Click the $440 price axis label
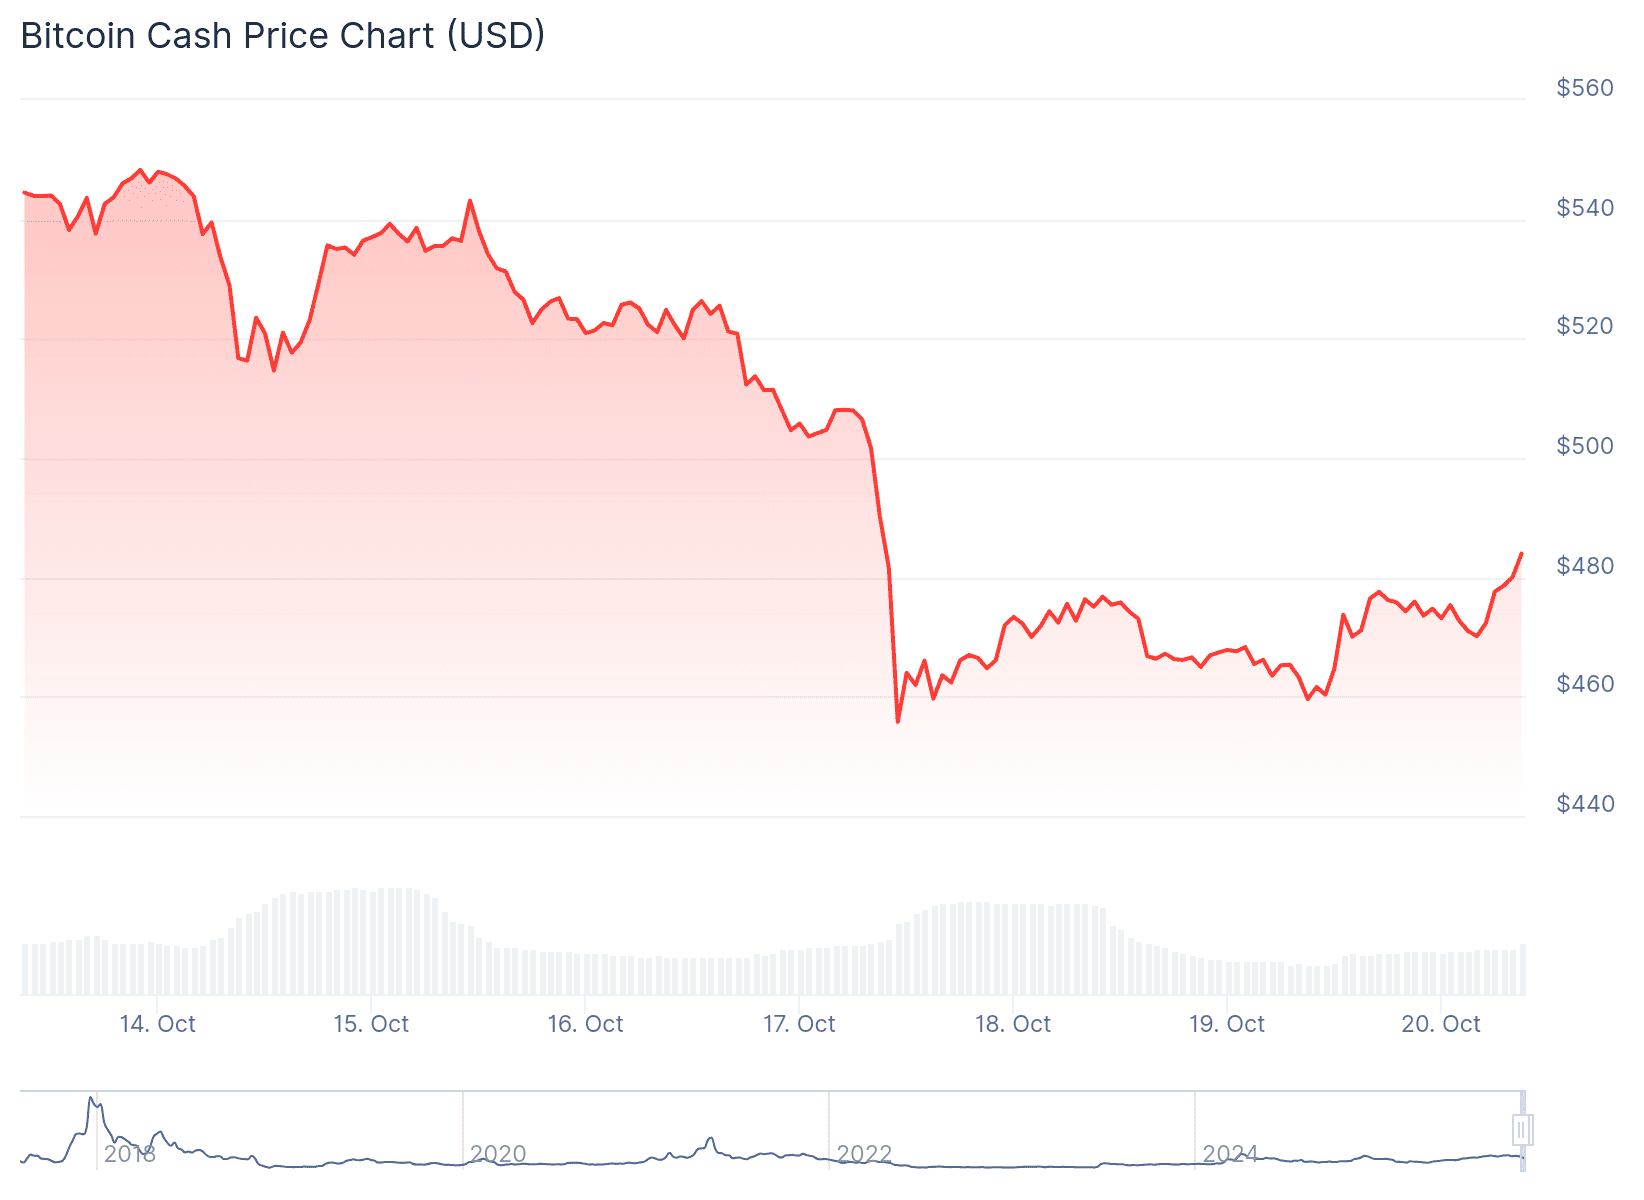Viewport: 1644px width, 1200px height. pyautogui.click(x=1585, y=804)
